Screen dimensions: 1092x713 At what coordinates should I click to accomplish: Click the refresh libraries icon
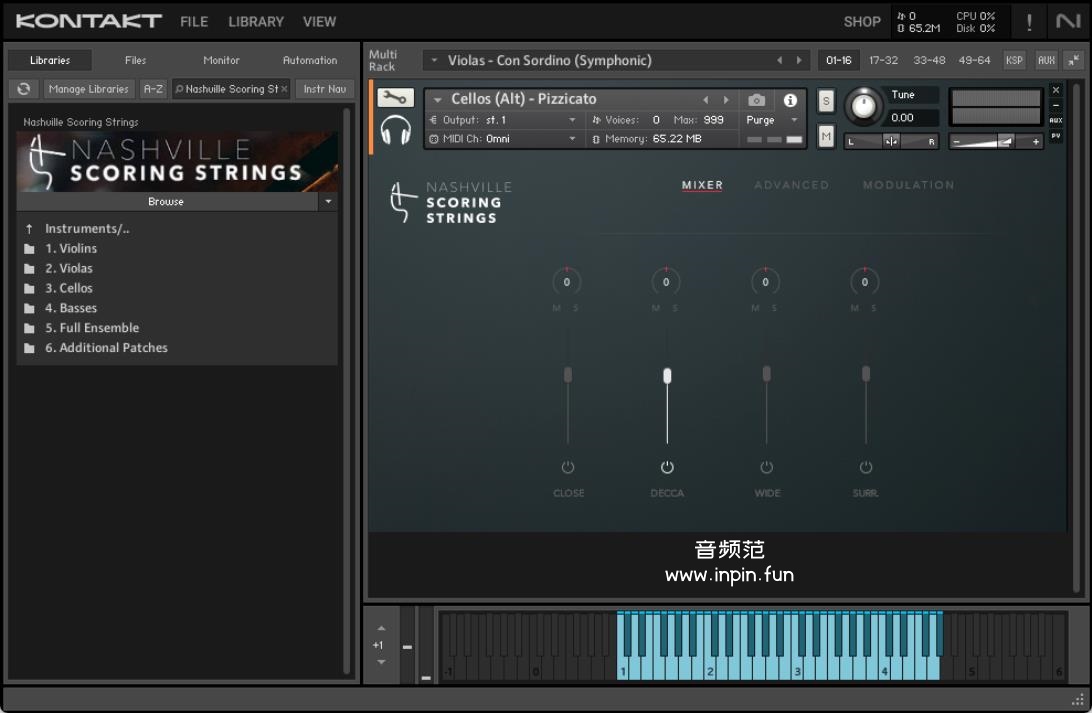(23, 89)
